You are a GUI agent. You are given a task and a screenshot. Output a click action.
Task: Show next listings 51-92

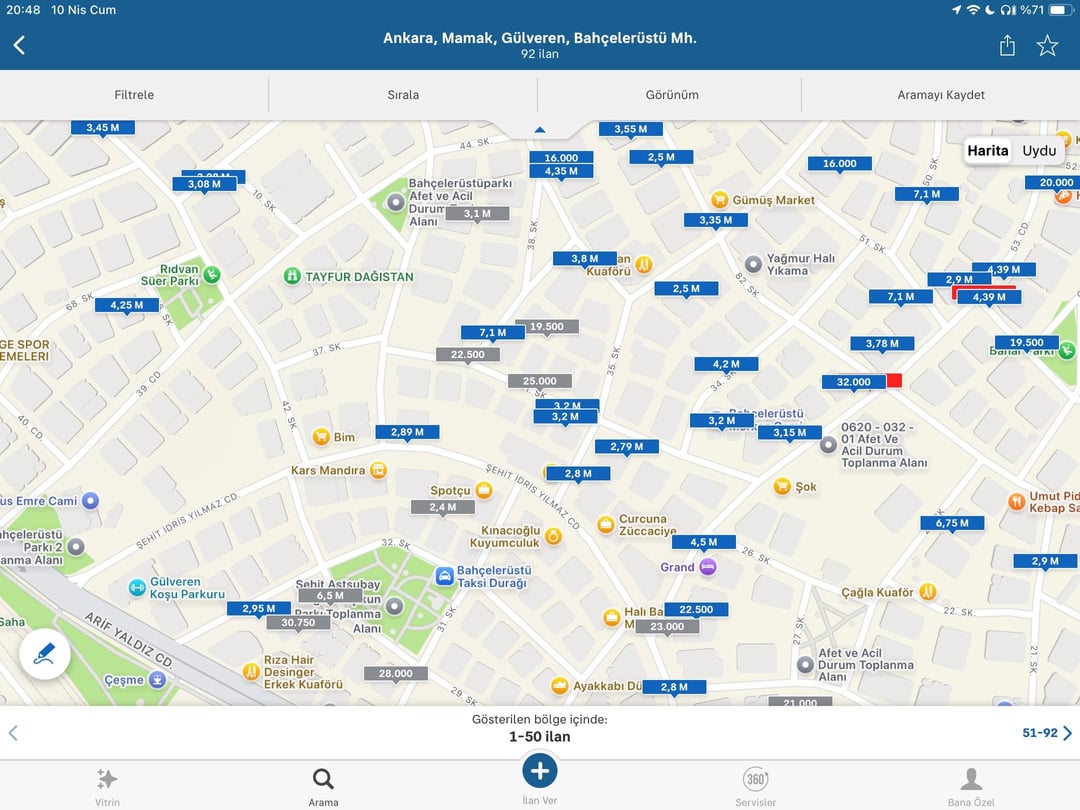[x=1046, y=733]
